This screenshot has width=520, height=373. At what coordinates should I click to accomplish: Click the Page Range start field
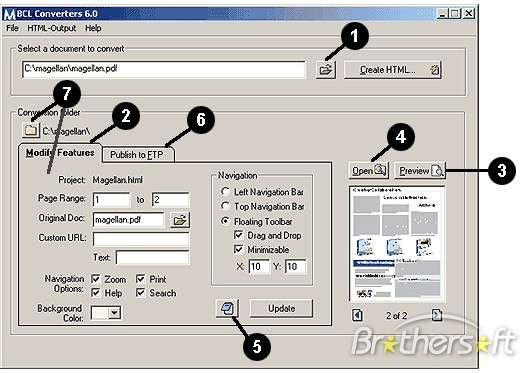click(x=111, y=200)
